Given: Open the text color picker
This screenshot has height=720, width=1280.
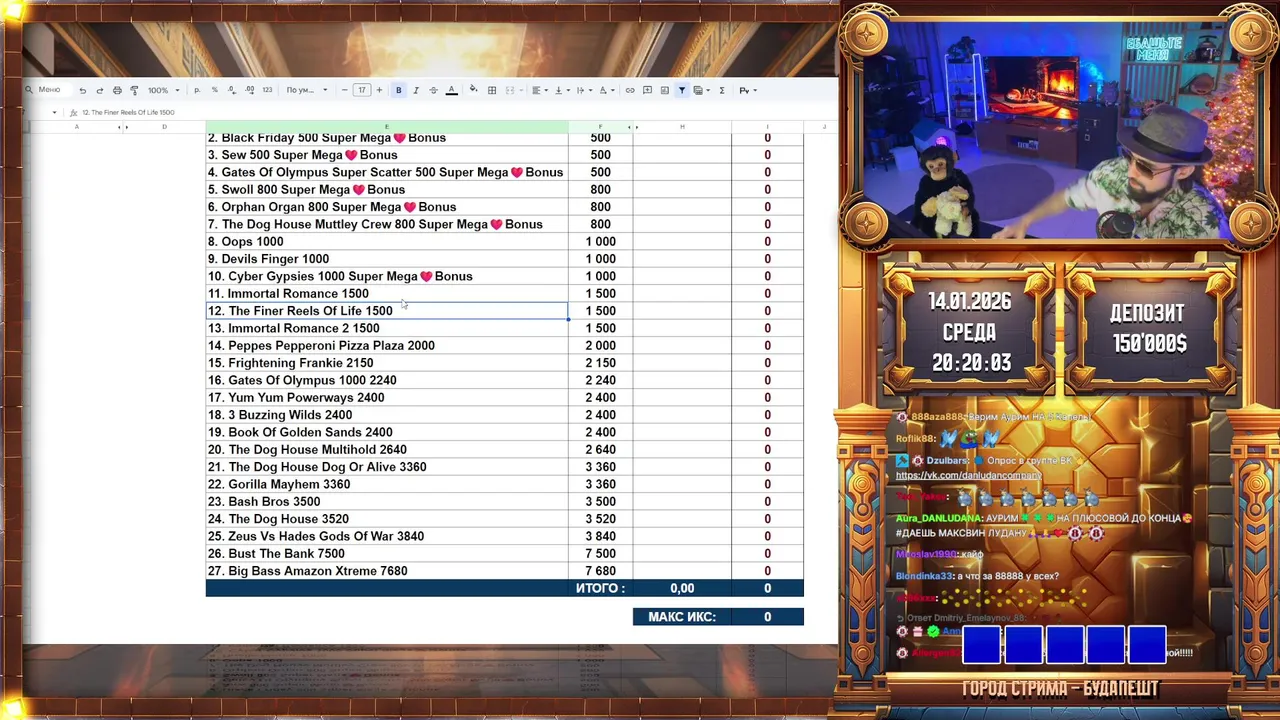Looking at the screenshot, I should click(x=451, y=90).
